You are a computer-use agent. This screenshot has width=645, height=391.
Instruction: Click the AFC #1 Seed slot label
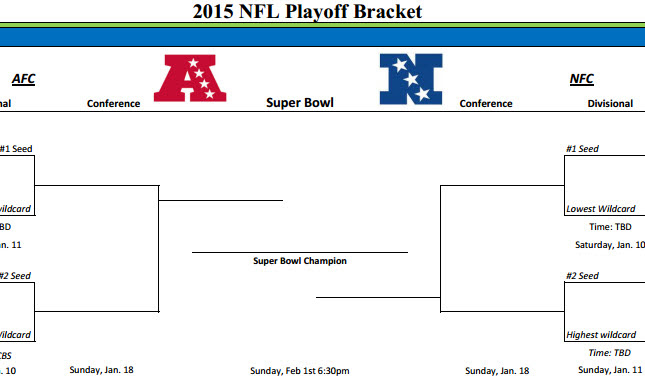click(16, 149)
